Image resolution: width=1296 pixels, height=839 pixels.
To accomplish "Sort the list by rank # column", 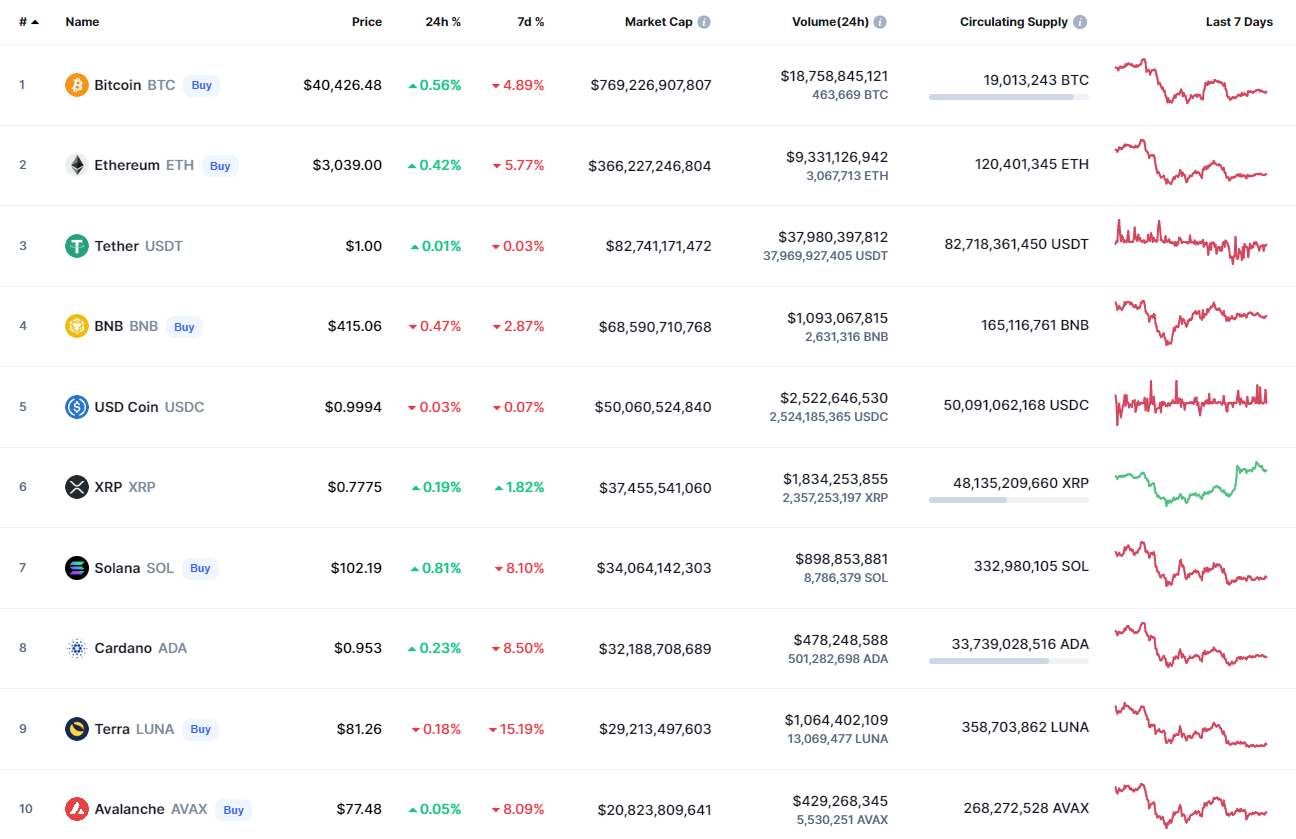I will (28, 22).
